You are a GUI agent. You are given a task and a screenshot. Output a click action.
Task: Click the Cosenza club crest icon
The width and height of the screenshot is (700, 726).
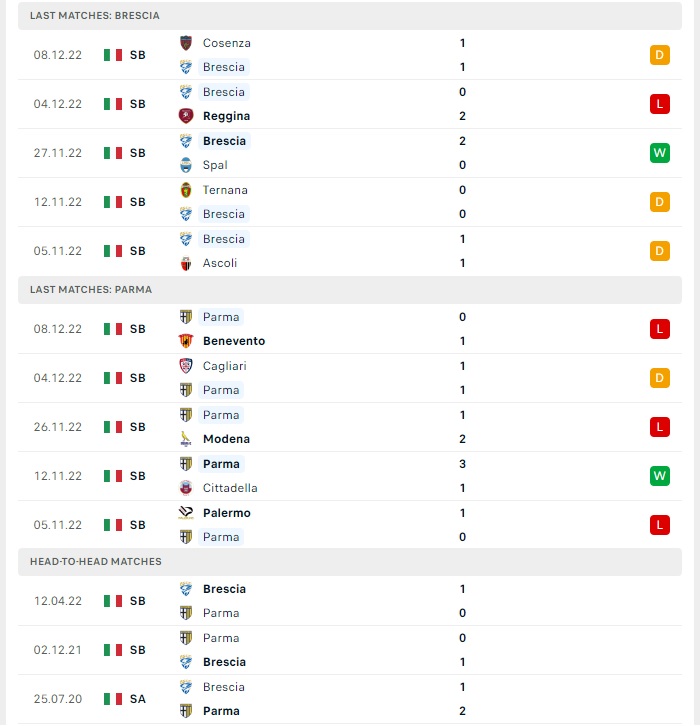186,43
